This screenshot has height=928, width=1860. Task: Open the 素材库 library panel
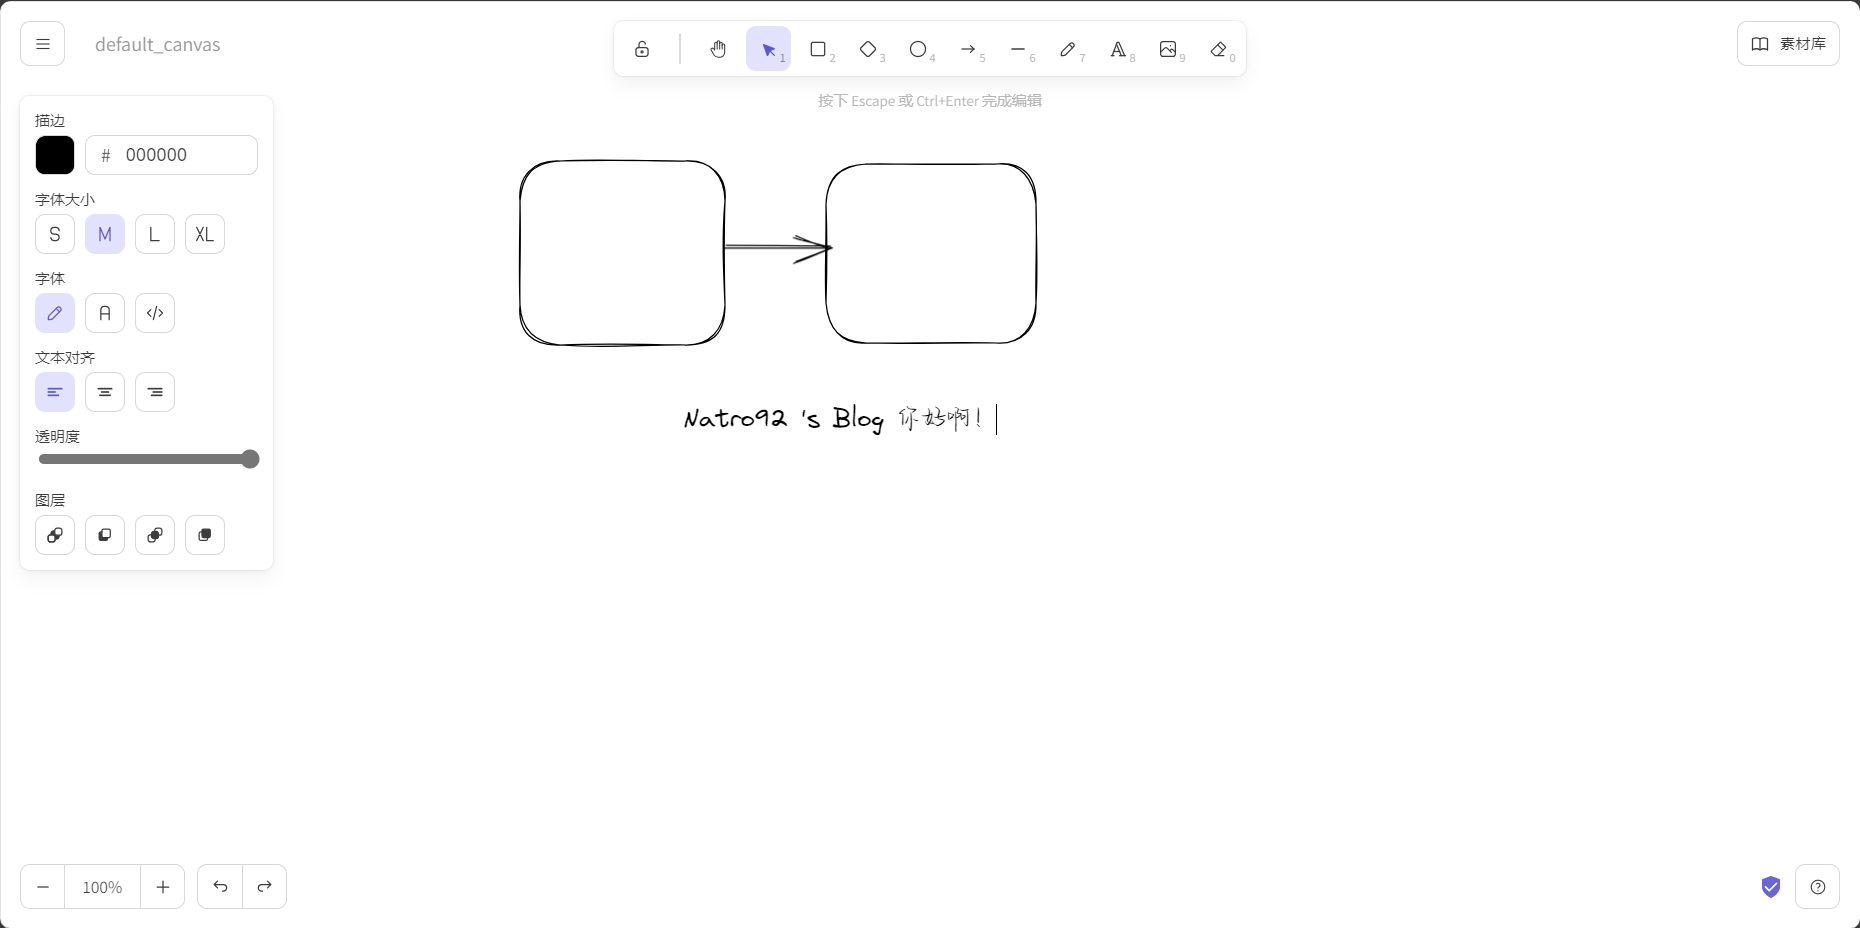click(1788, 44)
